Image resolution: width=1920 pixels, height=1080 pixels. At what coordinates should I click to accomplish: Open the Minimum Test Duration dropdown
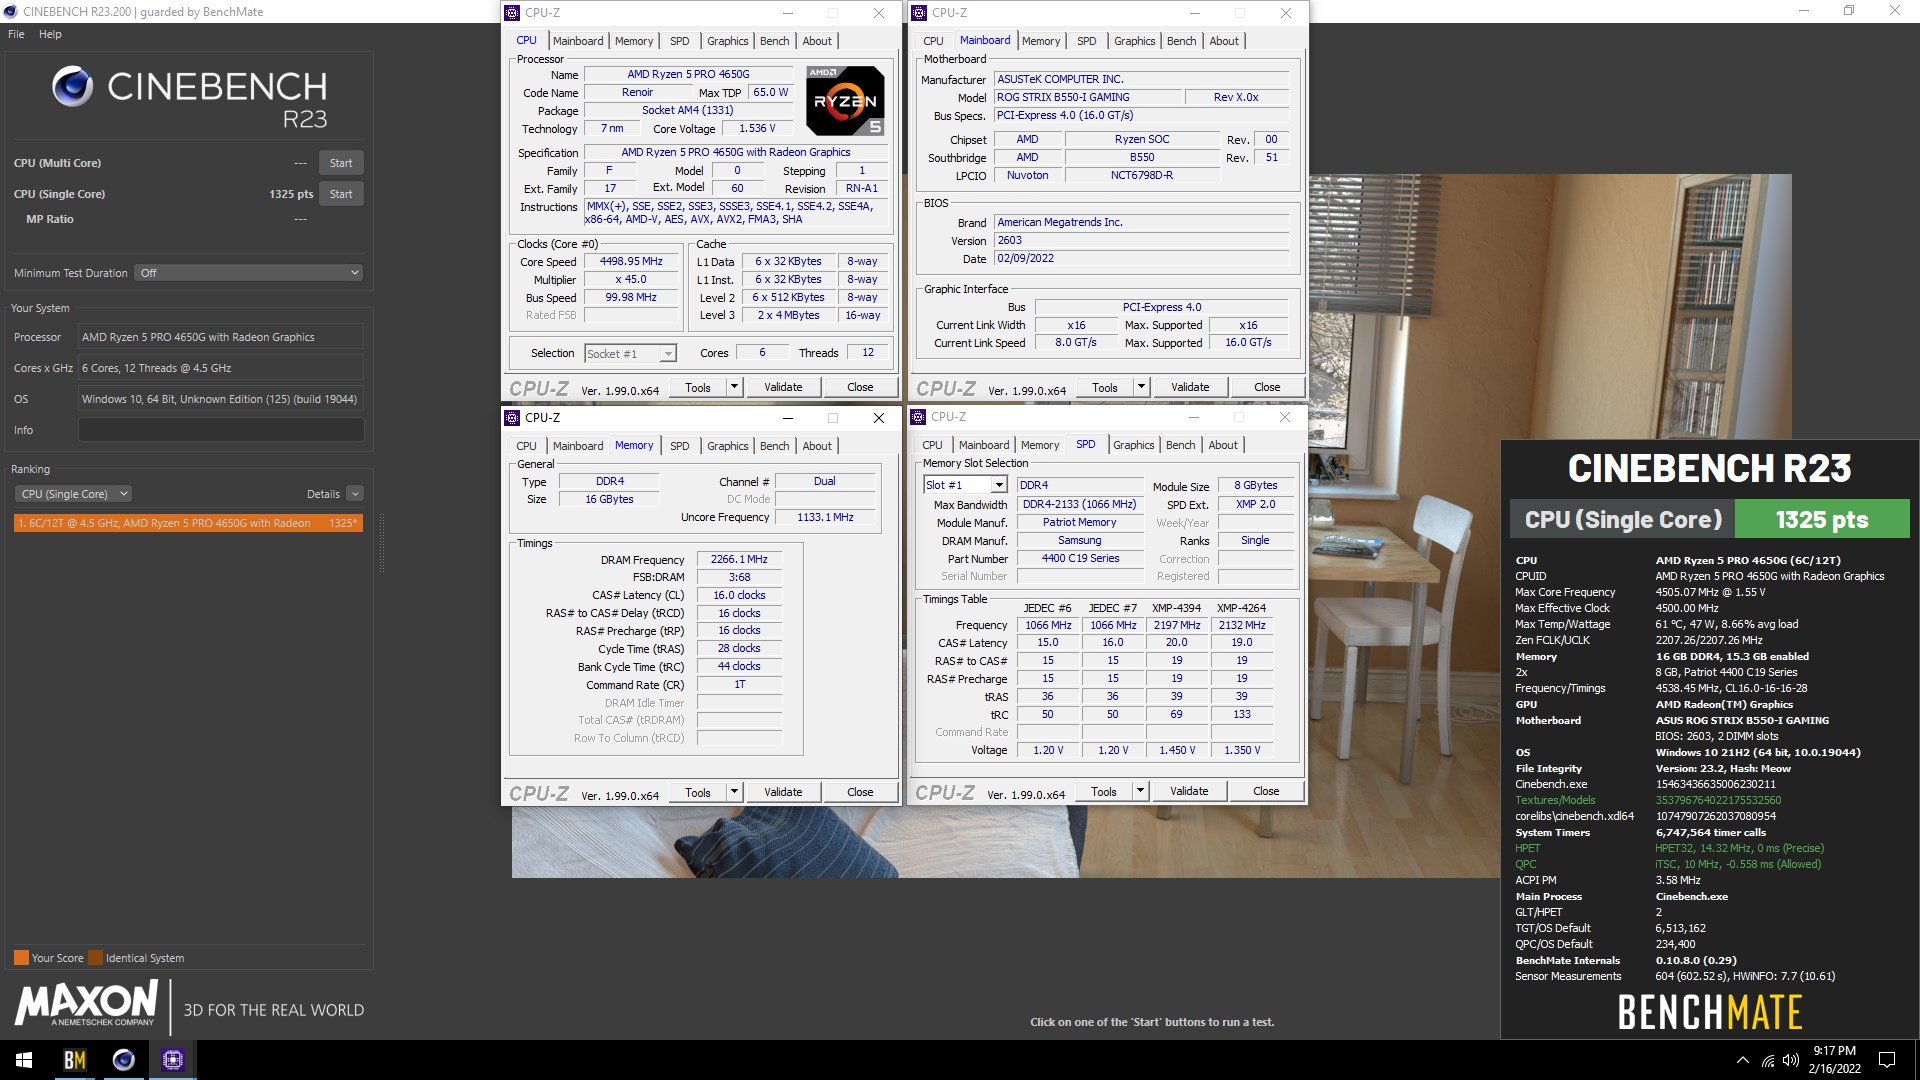pyautogui.click(x=248, y=273)
